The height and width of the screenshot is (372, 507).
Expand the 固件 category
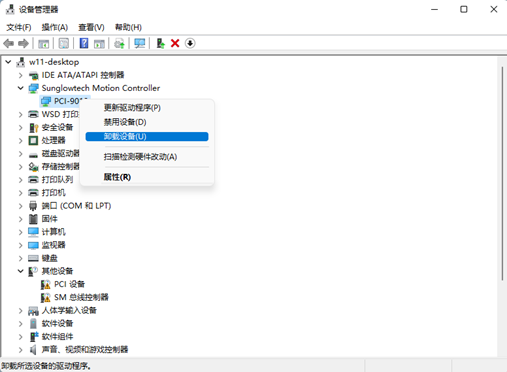click(x=21, y=219)
